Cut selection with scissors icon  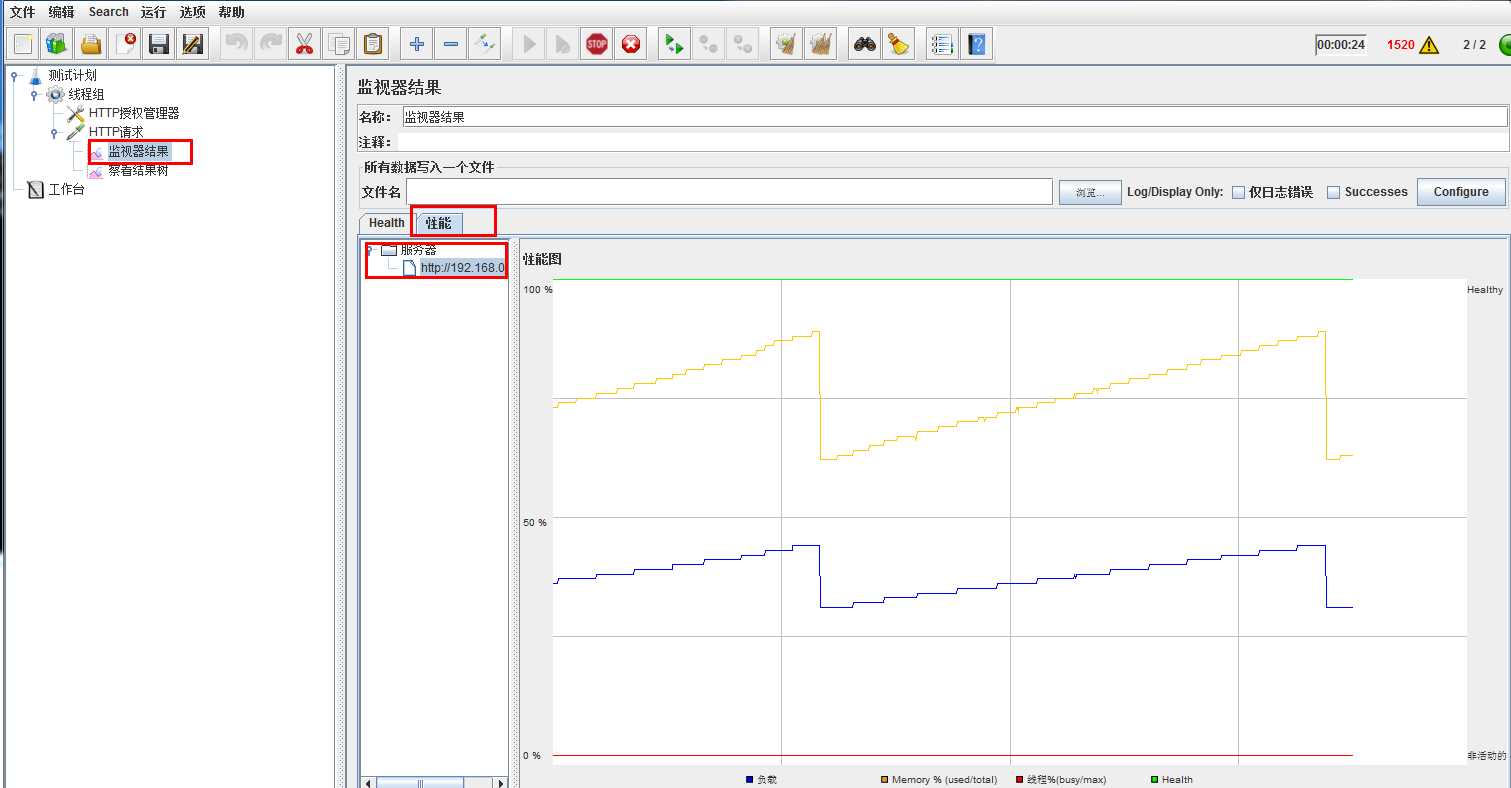(x=305, y=44)
